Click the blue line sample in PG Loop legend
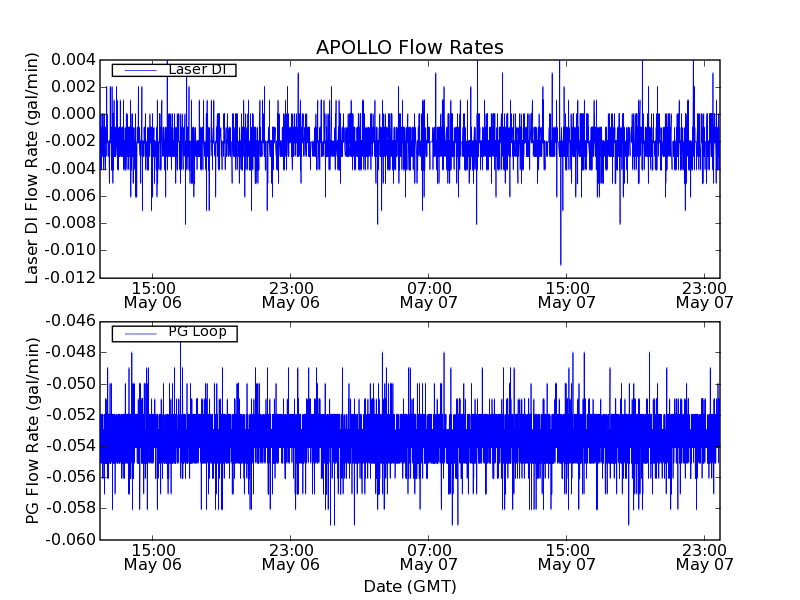This screenshot has width=800, height=600. tap(138, 333)
